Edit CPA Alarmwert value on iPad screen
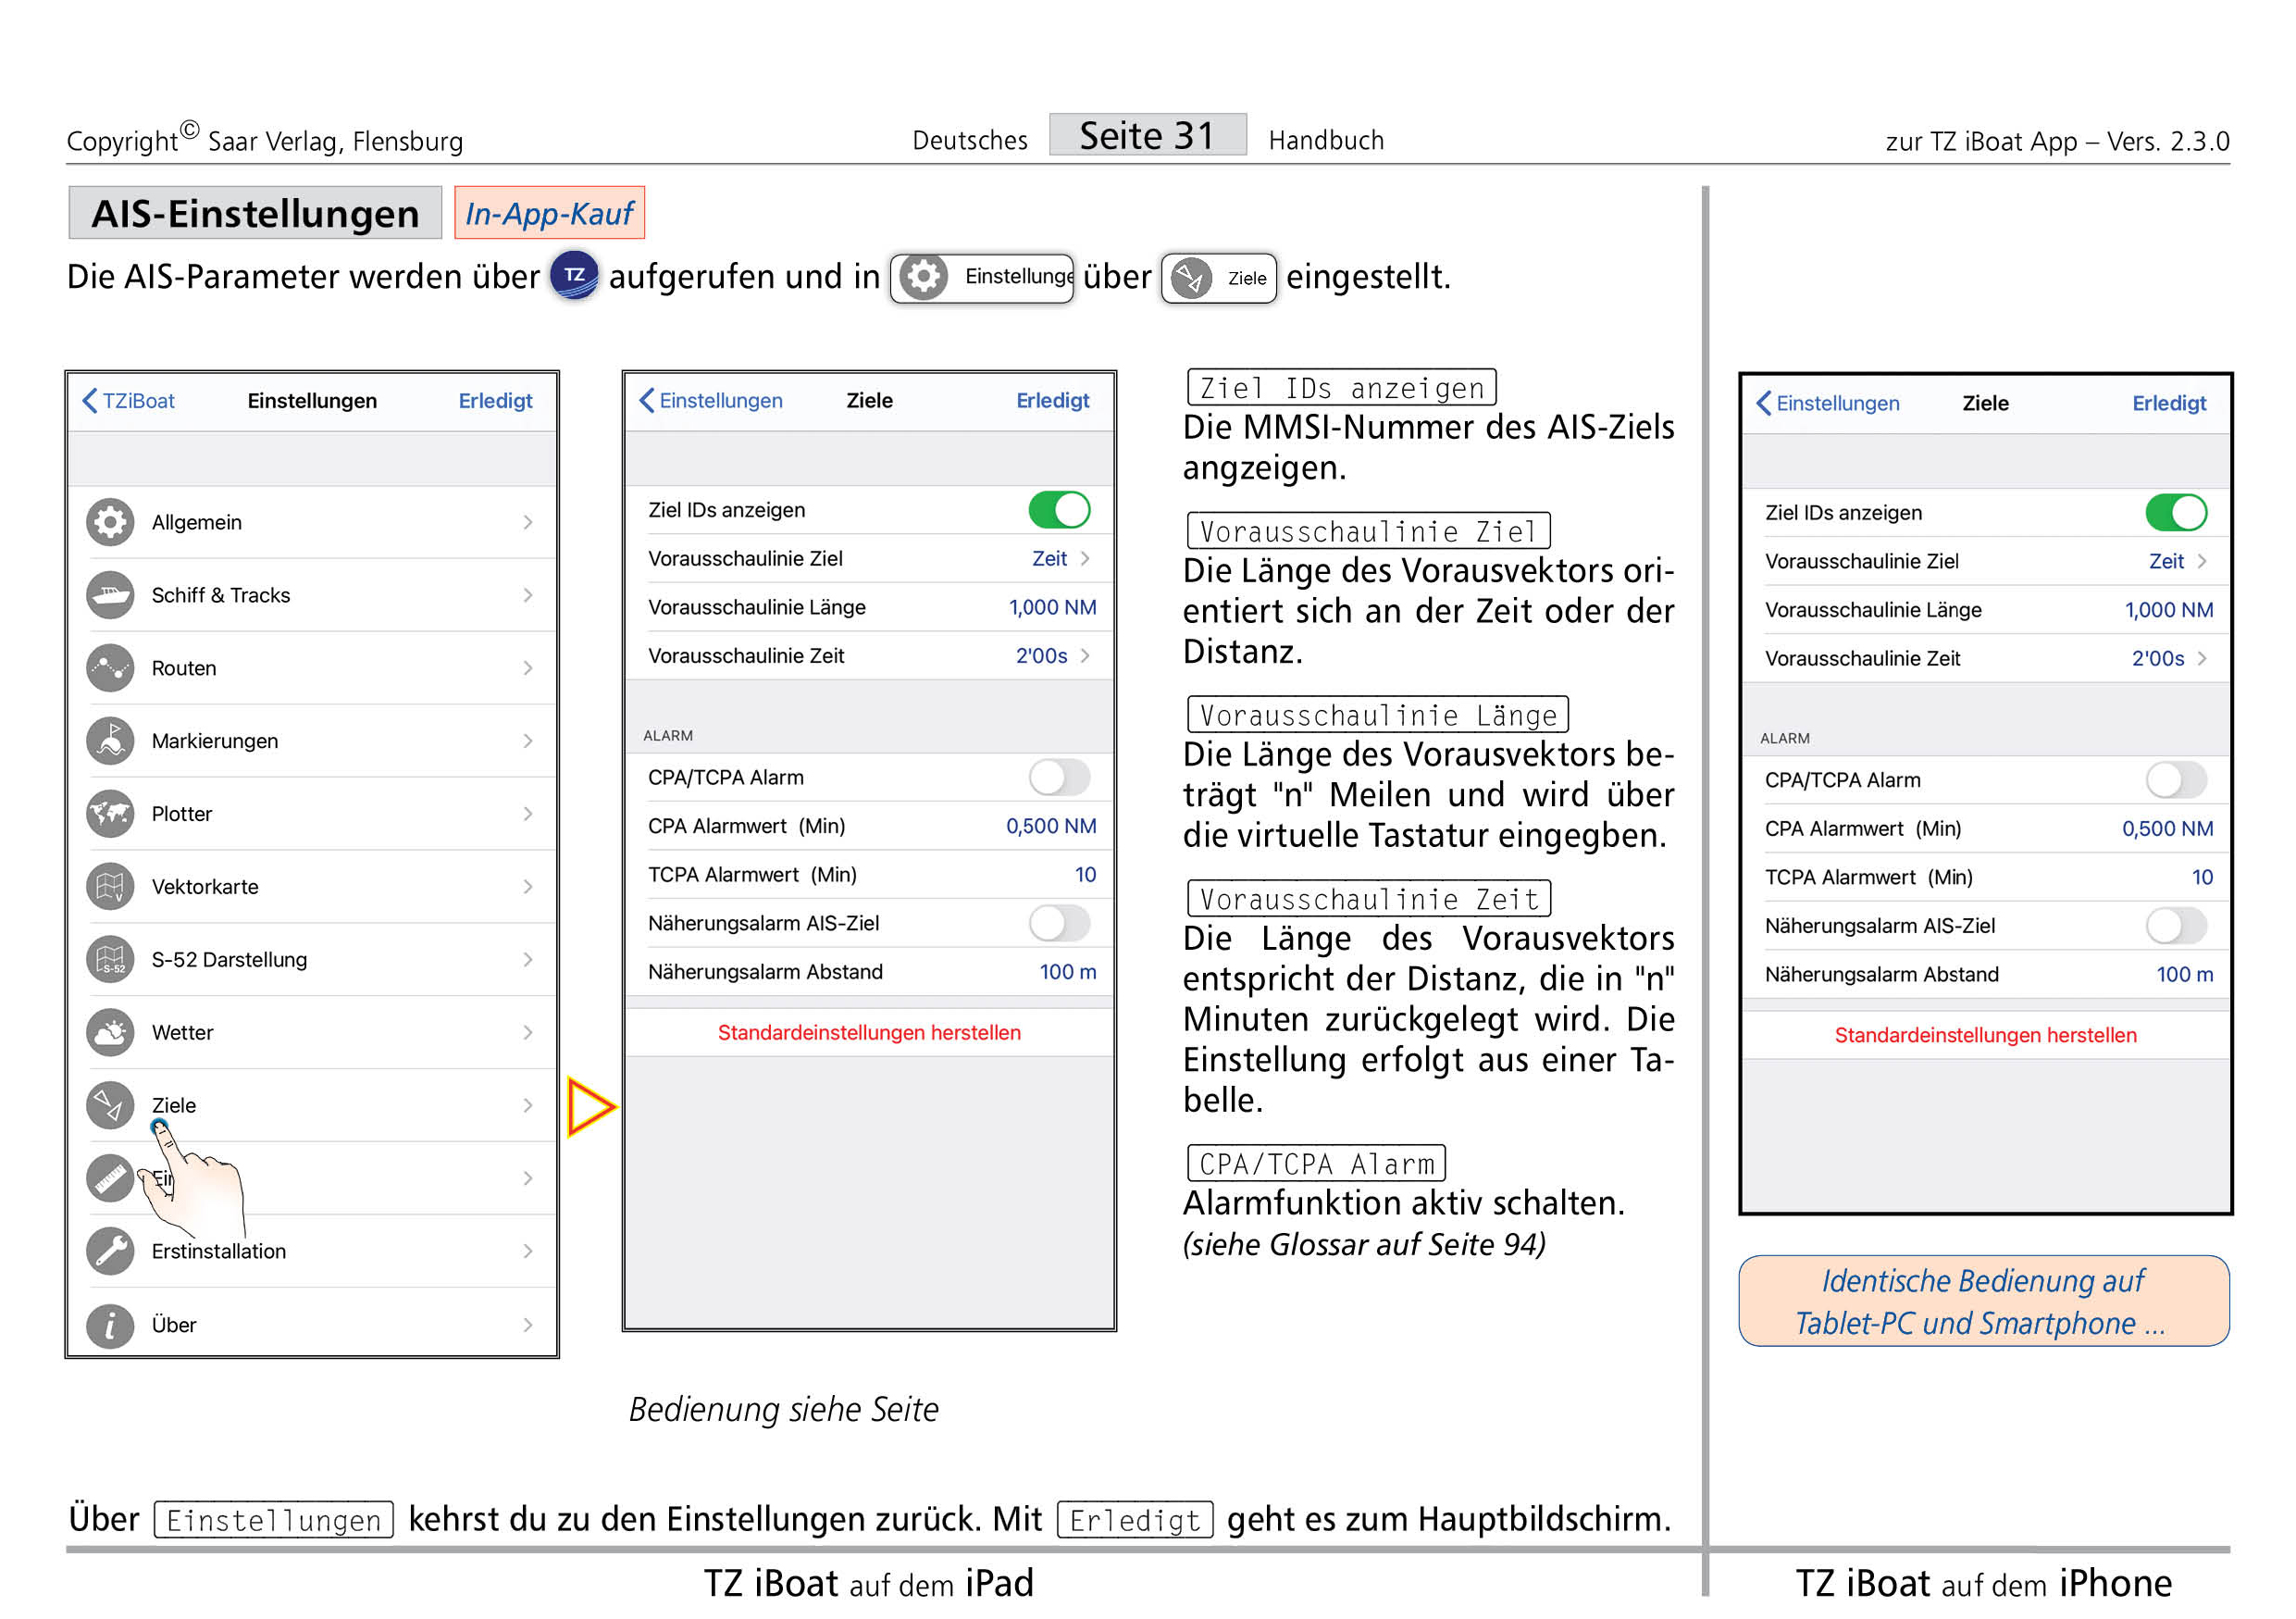This screenshot has width=2296, height=1619. (x=1052, y=827)
